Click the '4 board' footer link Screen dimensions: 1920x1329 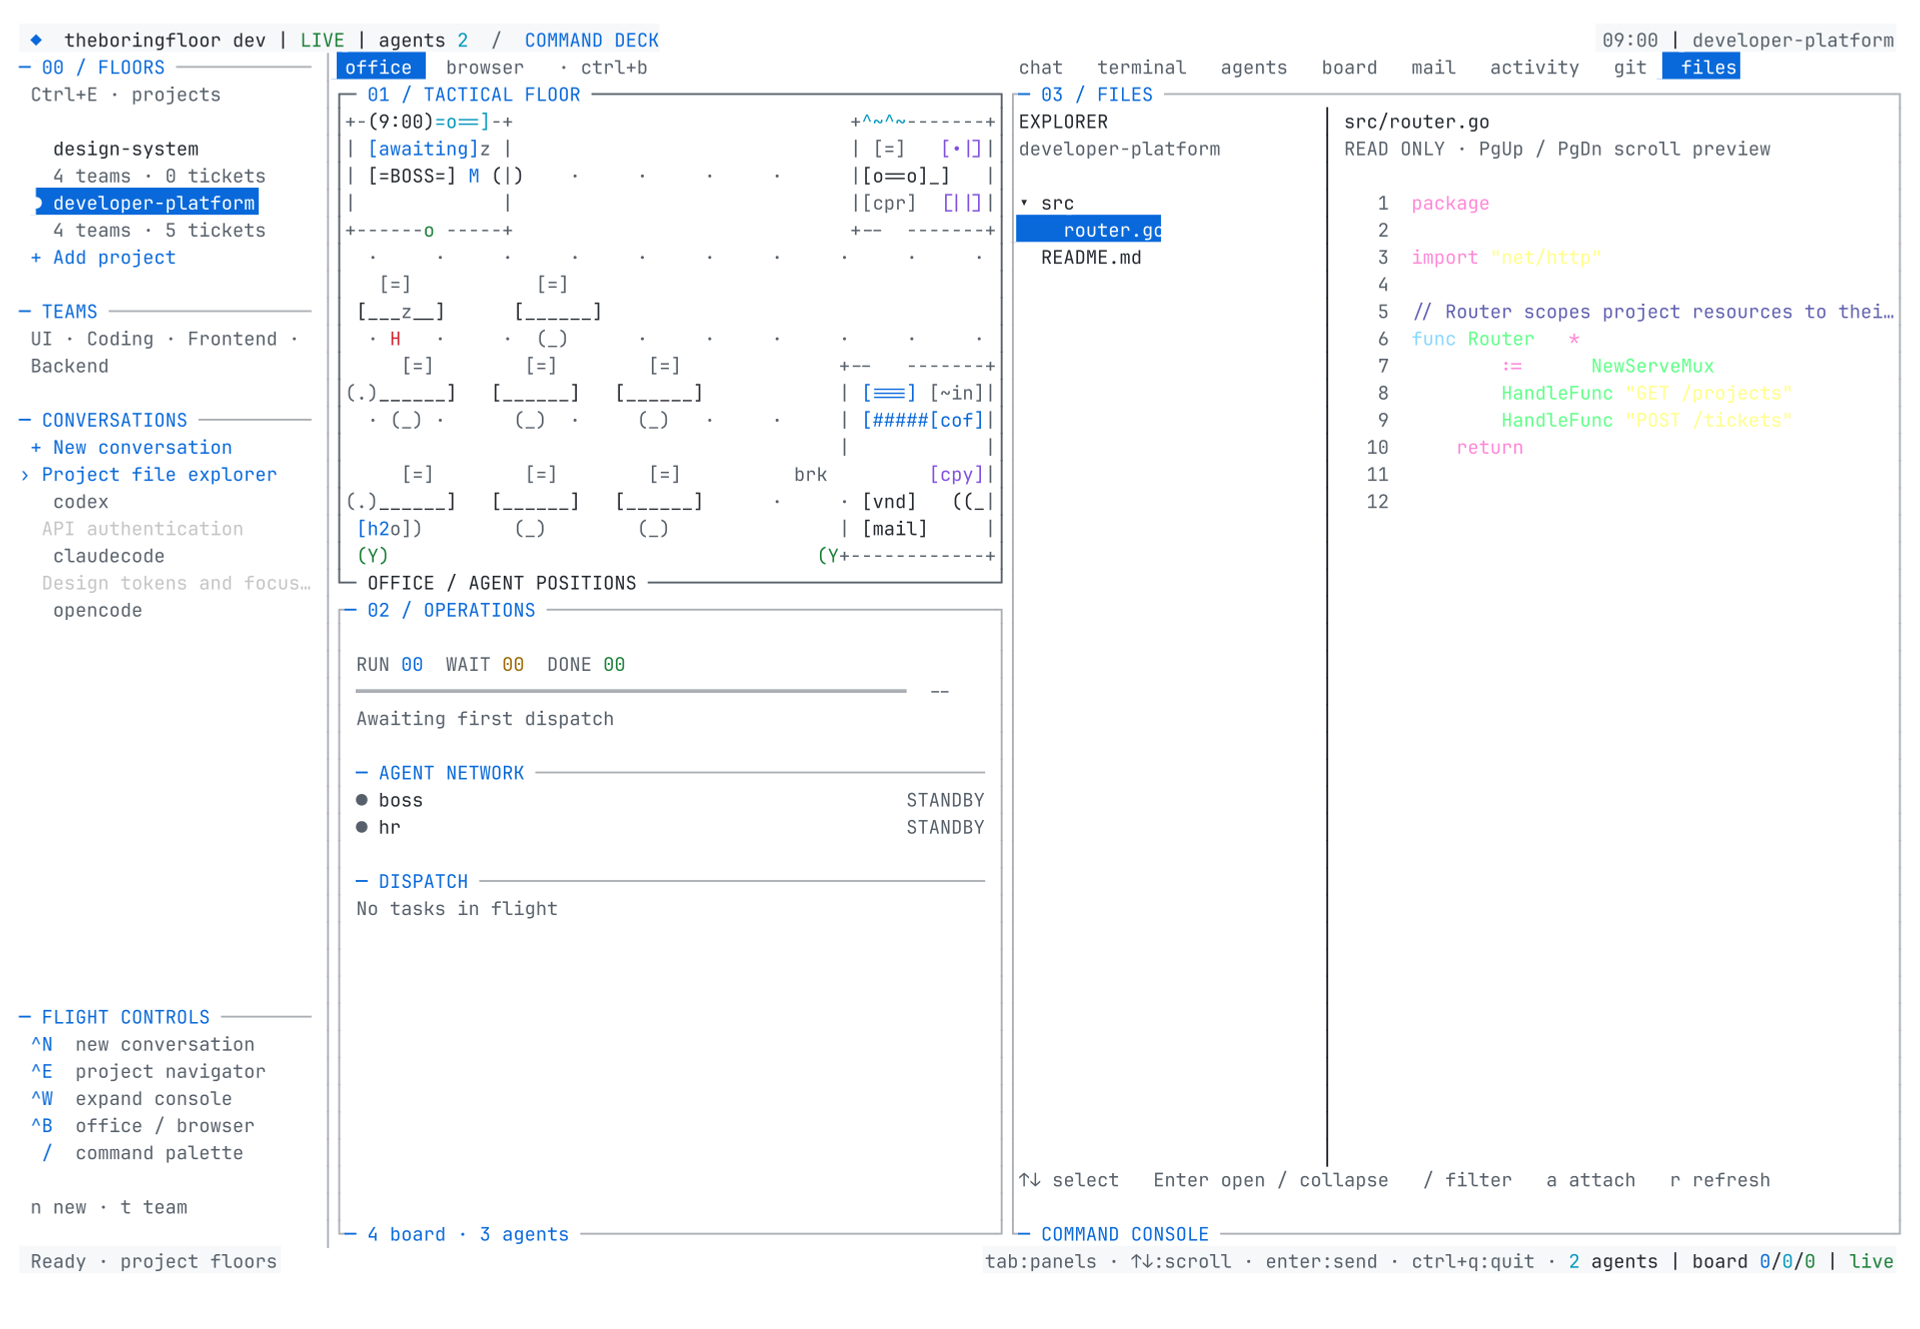406,1234
